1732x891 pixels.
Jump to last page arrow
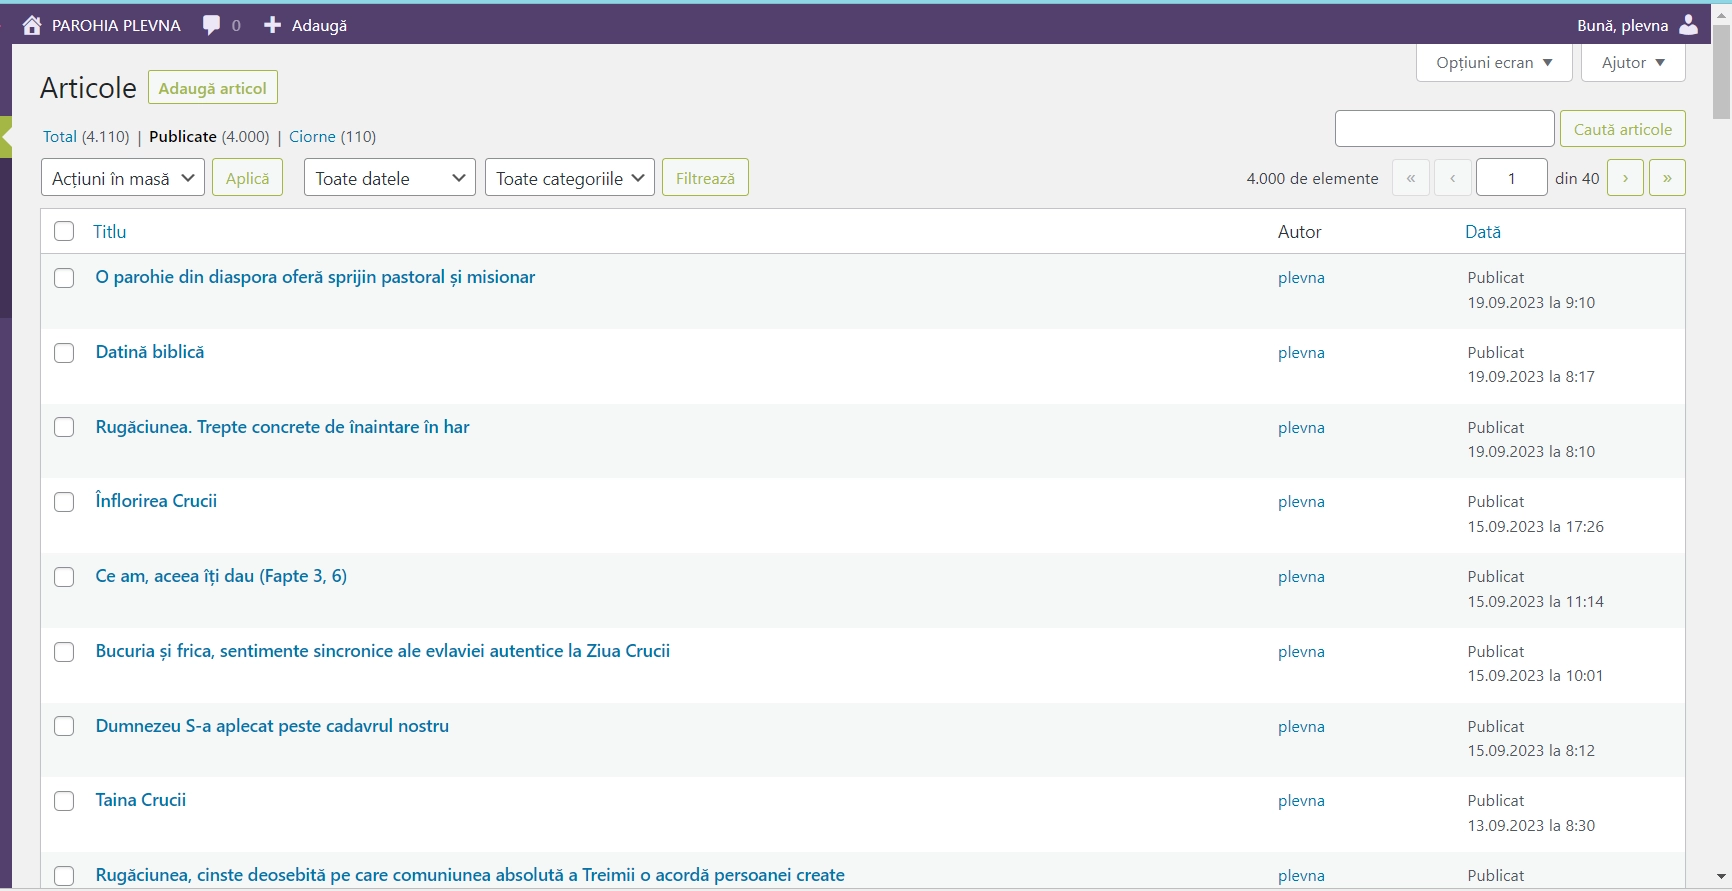[x=1667, y=178]
